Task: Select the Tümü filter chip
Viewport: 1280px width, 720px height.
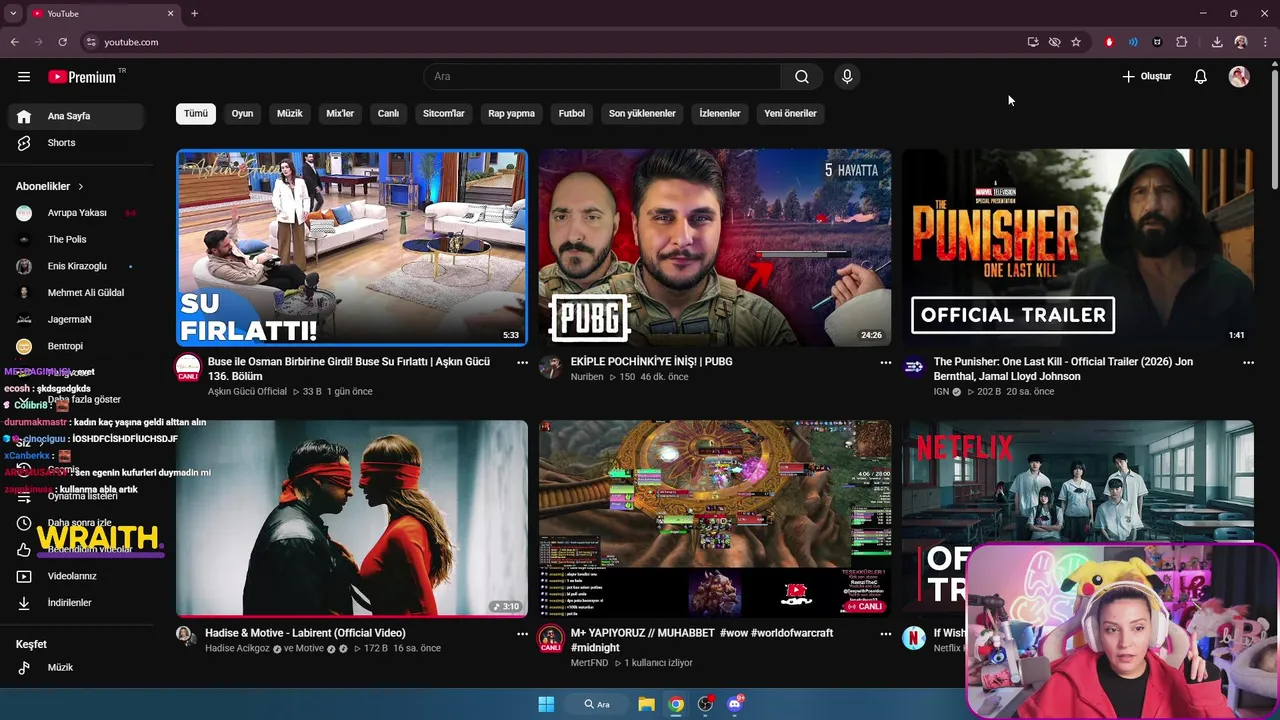Action: click(196, 114)
